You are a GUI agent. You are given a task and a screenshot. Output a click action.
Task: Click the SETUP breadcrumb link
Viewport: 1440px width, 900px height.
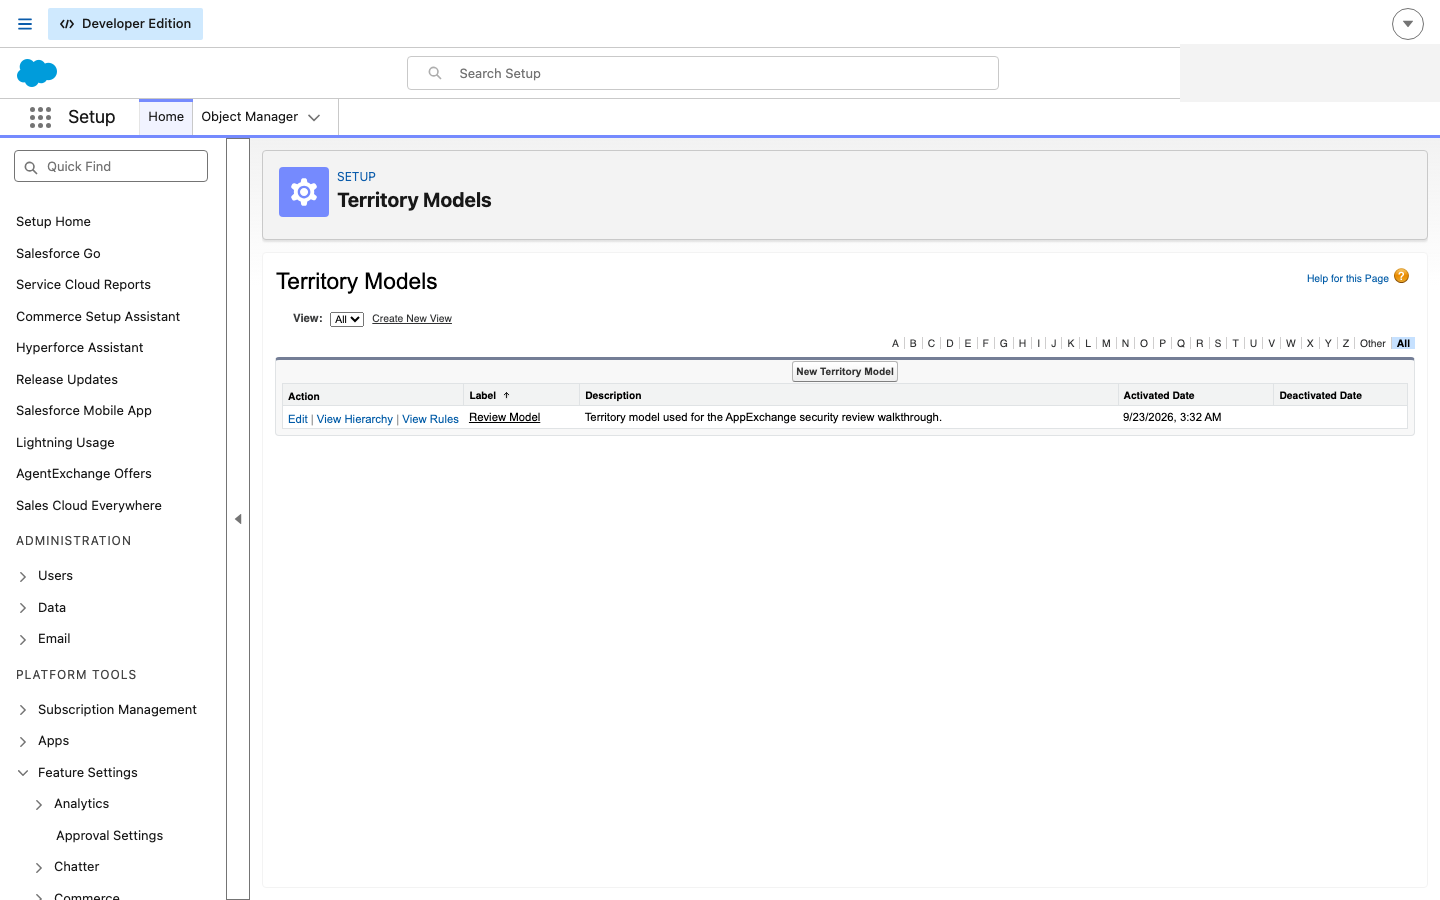356,177
